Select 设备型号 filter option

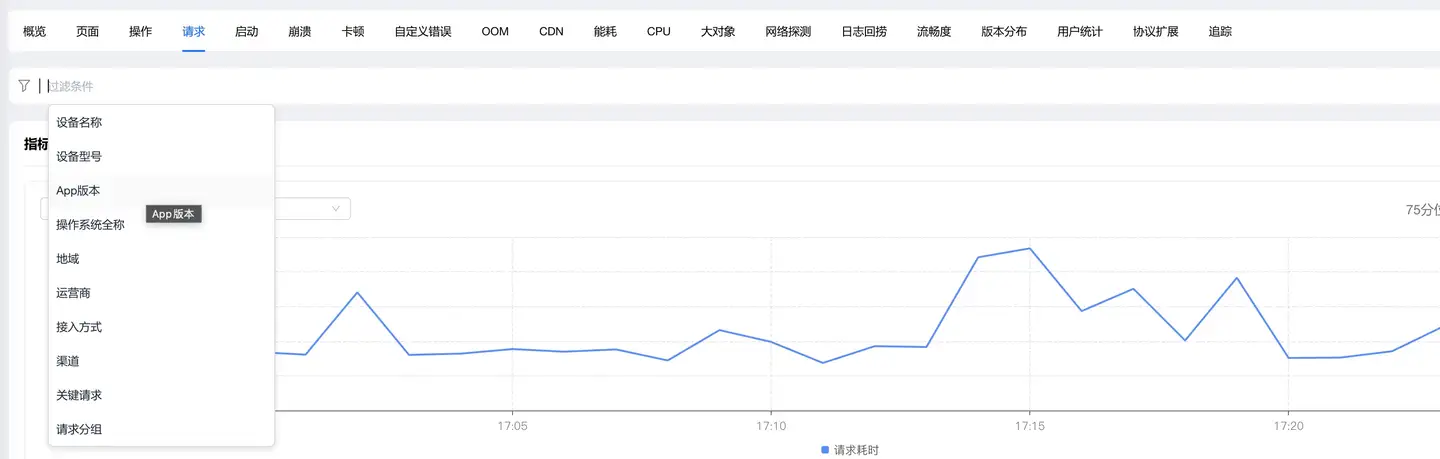pyautogui.click(x=79, y=157)
